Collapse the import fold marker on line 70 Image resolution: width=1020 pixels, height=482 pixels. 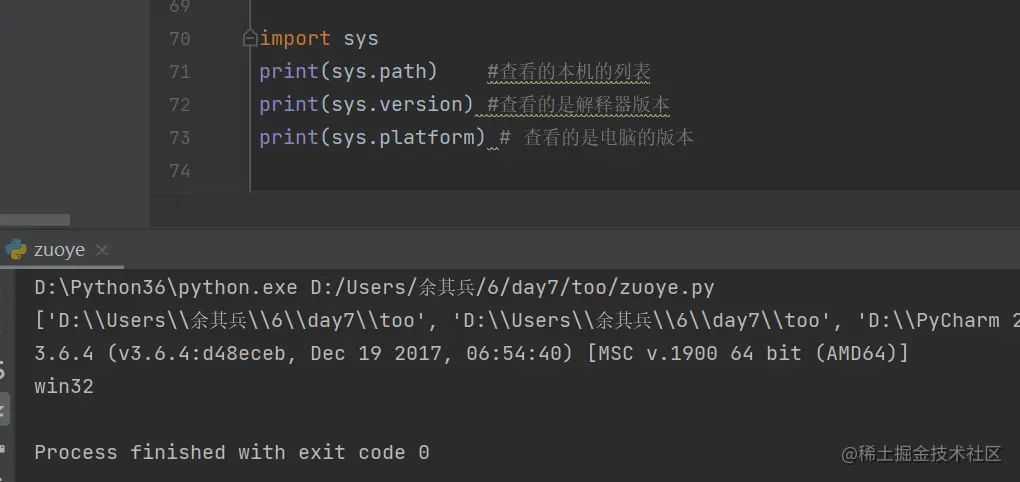pyautogui.click(x=250, y=39)
